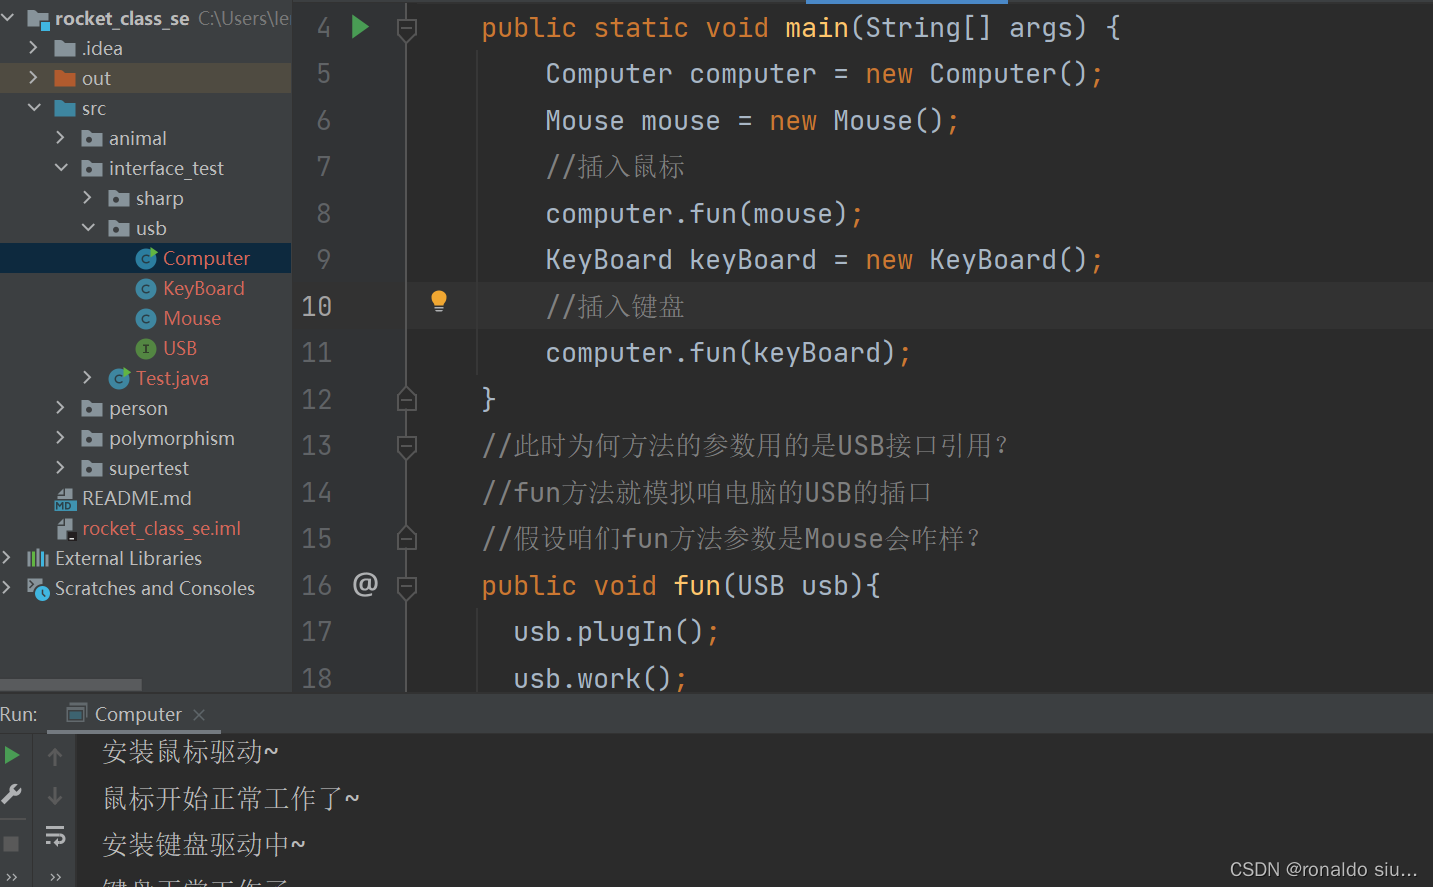The width and height of the screenshot is (1433, 887).
Task: Click KeyBoard class icon in tree
Action: (x=146, y=288)
